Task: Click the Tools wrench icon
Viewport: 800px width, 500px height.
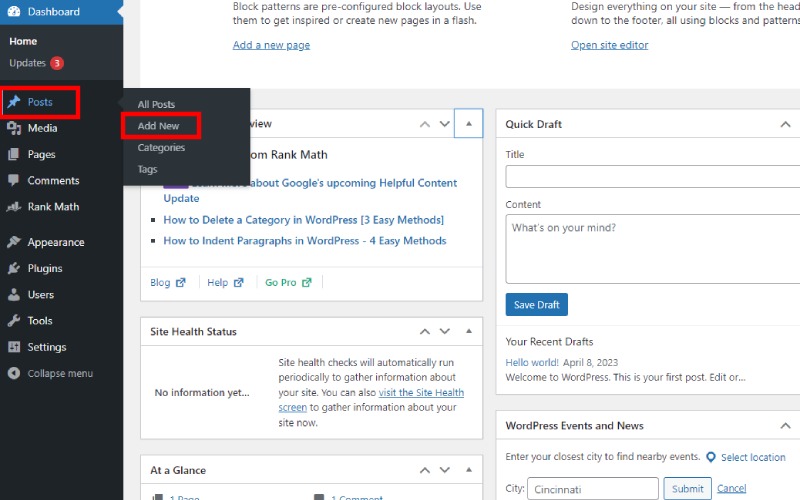Action: [14, 320]
